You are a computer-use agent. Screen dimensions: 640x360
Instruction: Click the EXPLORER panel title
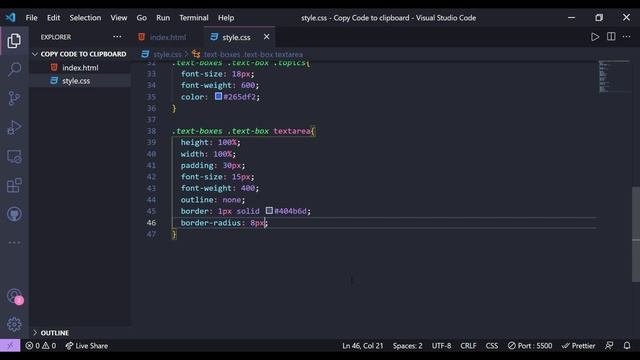point(56,37)
